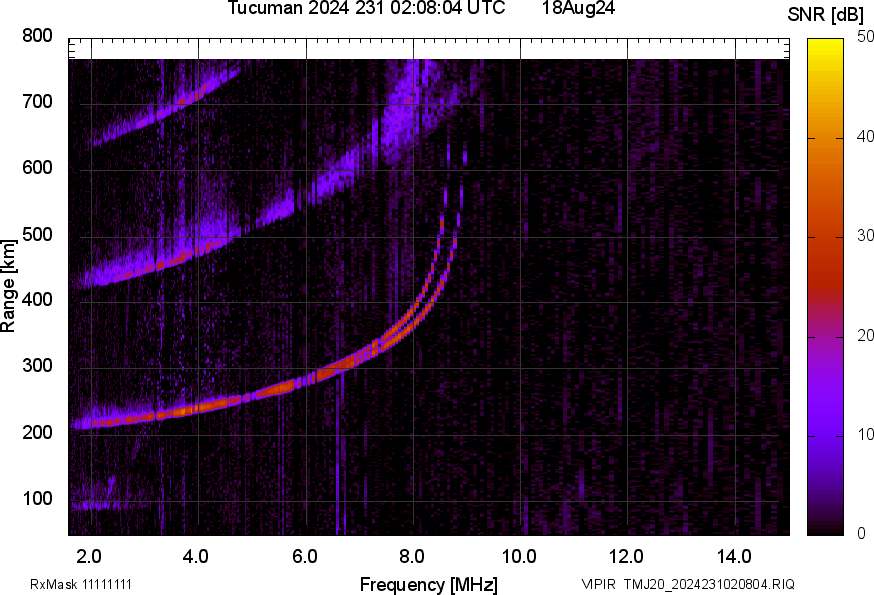Click the '6.0' frequency axis tick label

click(x=304, y=557)
